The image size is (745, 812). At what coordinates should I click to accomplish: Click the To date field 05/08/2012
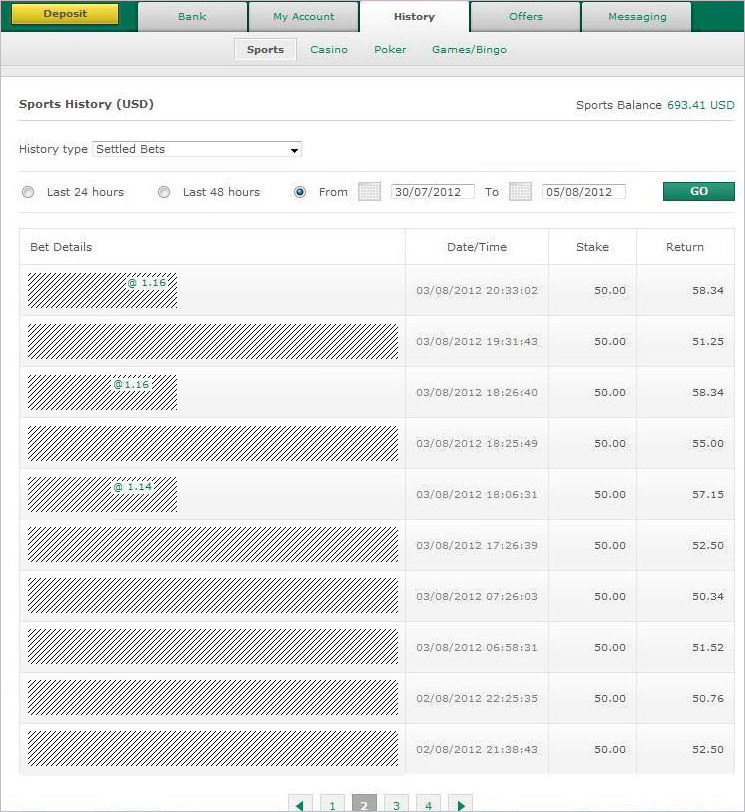coord(583,192)
